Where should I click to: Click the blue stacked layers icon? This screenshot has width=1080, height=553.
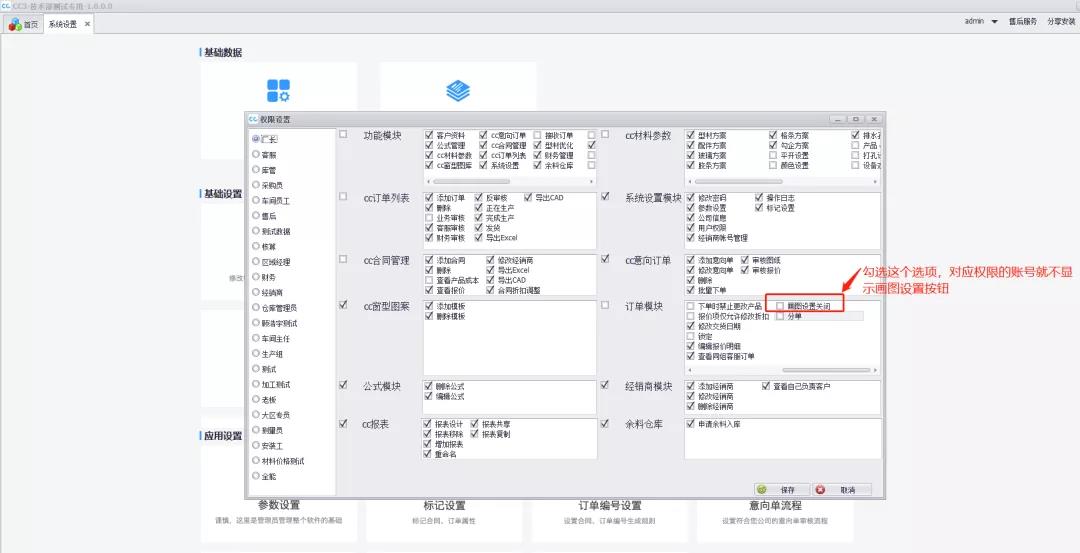pos(457,91)
